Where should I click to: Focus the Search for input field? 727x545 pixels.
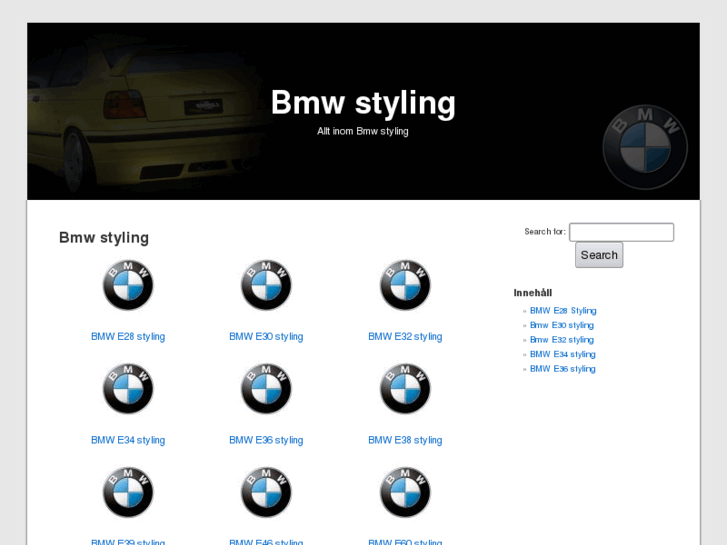(x=621, y=232)
